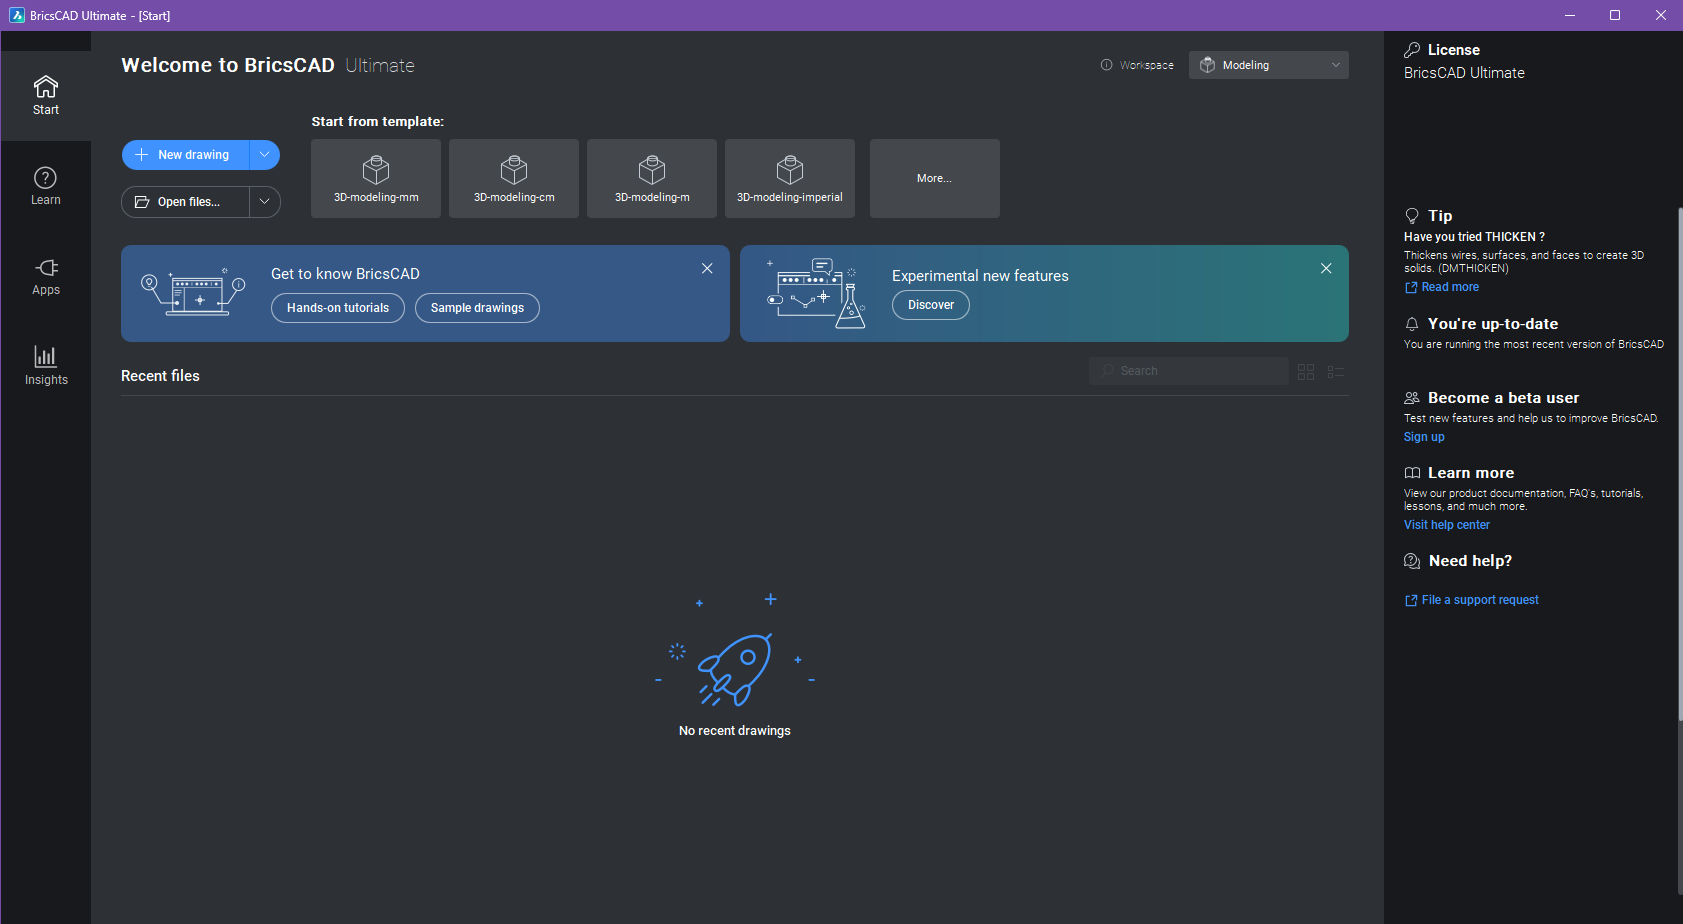Expand the Open files dropdown arrow
This screenshot has width=1683, height=924.
point(265,202)
